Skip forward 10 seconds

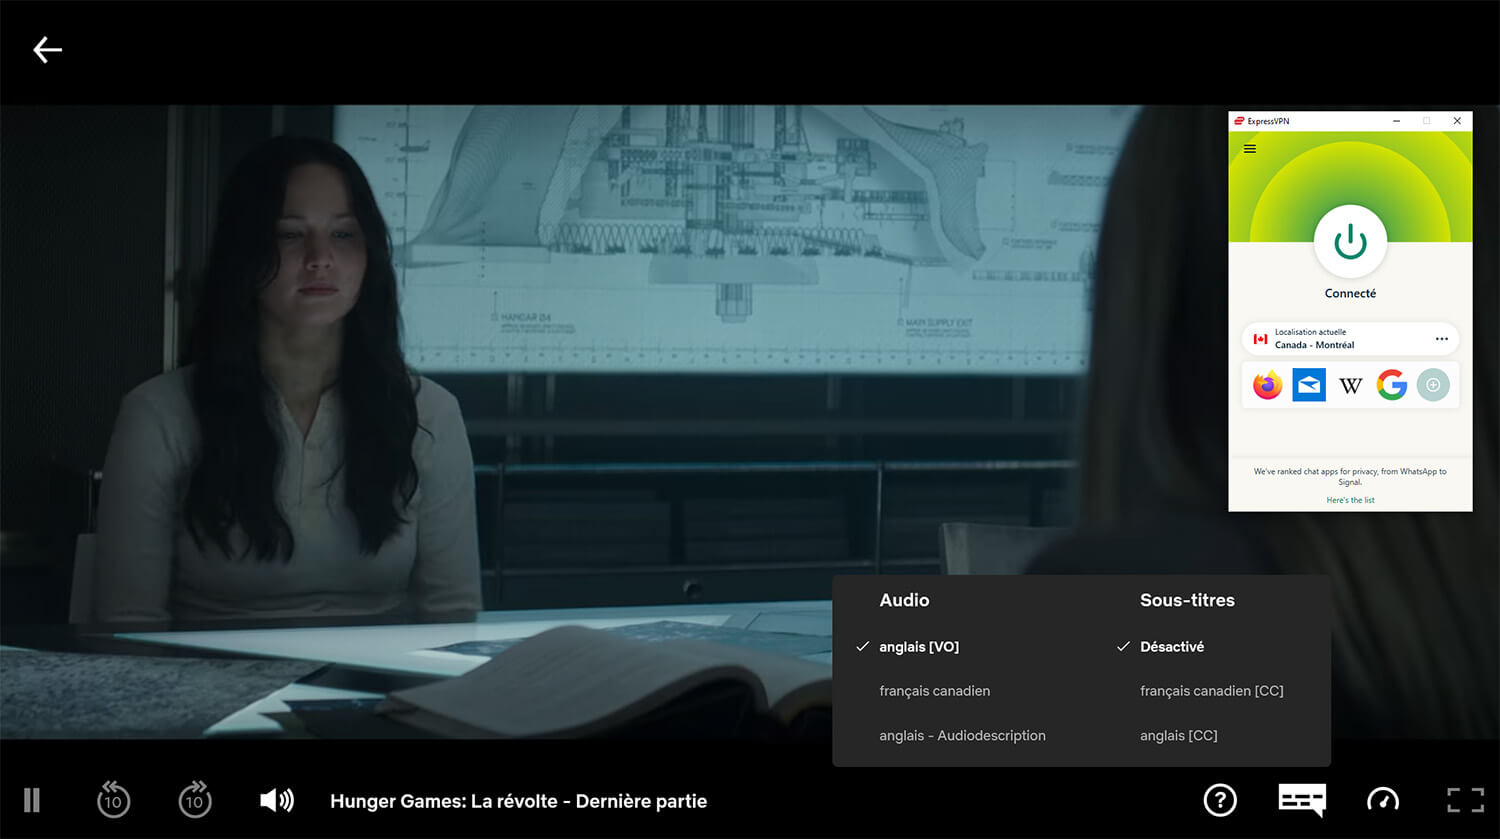(195, 799)
